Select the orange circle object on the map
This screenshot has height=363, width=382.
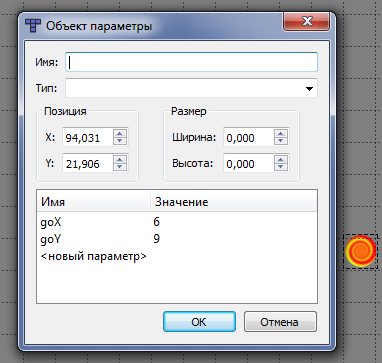361,251
